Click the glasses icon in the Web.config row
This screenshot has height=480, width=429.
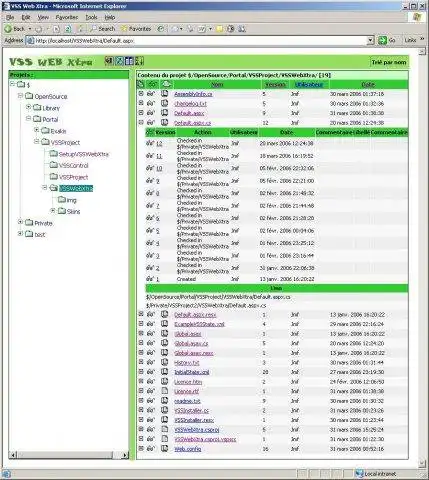pos(151,449)
